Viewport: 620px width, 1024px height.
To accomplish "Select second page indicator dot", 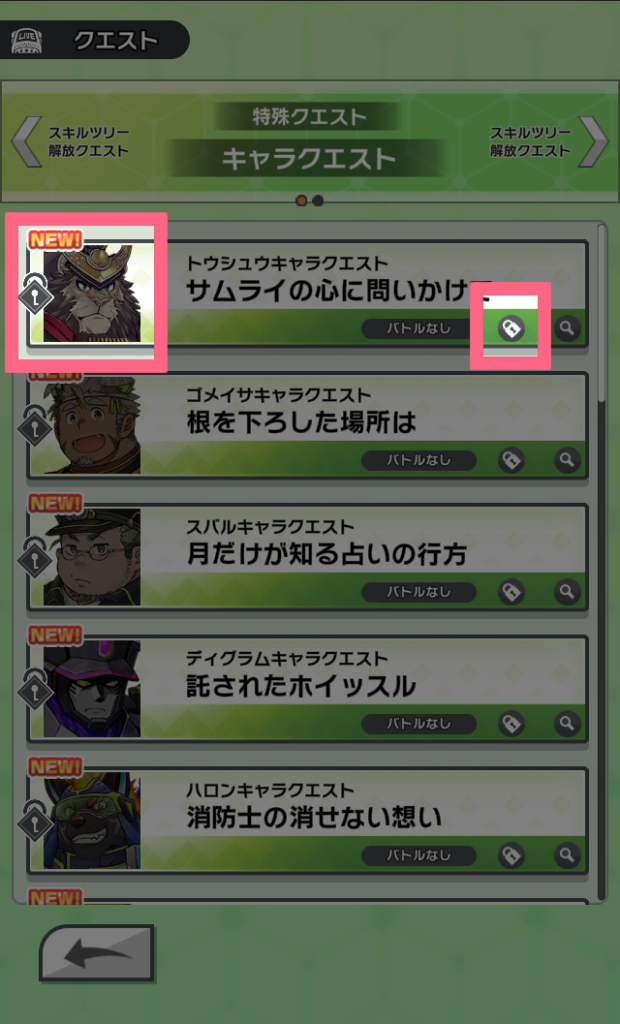I will click(x=318, y=200).
